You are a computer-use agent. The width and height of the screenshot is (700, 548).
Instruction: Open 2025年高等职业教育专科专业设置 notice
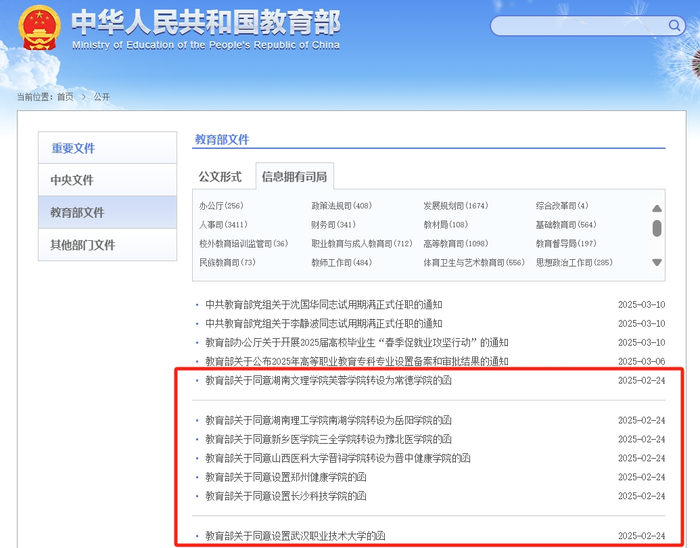357,361
